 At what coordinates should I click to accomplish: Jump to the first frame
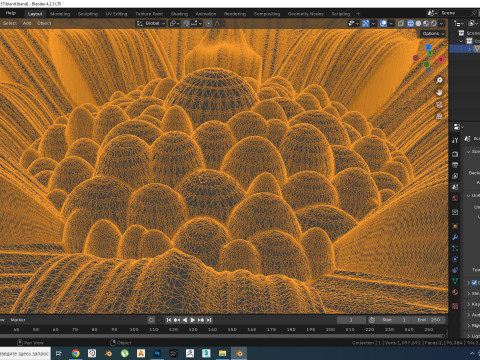[x=169, y=320]
